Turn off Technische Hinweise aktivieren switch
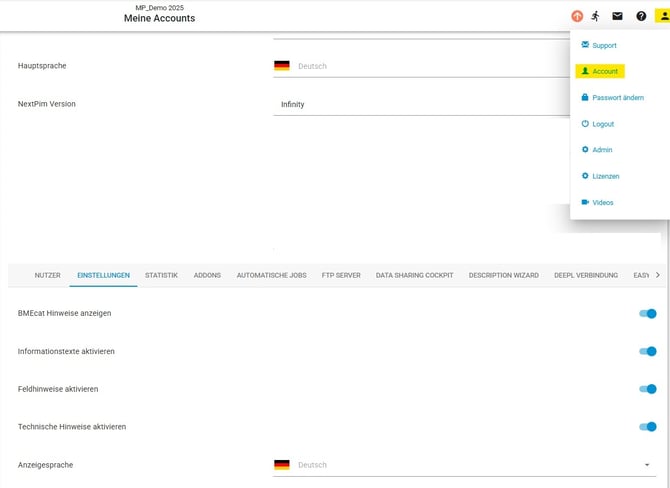This screenshot has height=488, width=670. point(648,426)
